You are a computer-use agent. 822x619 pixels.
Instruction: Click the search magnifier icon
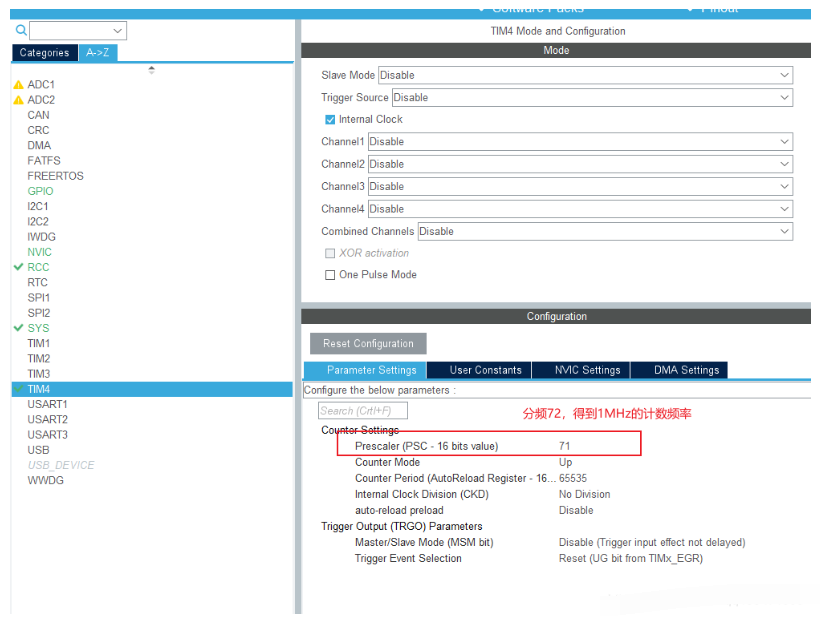[x=21, y=30]
